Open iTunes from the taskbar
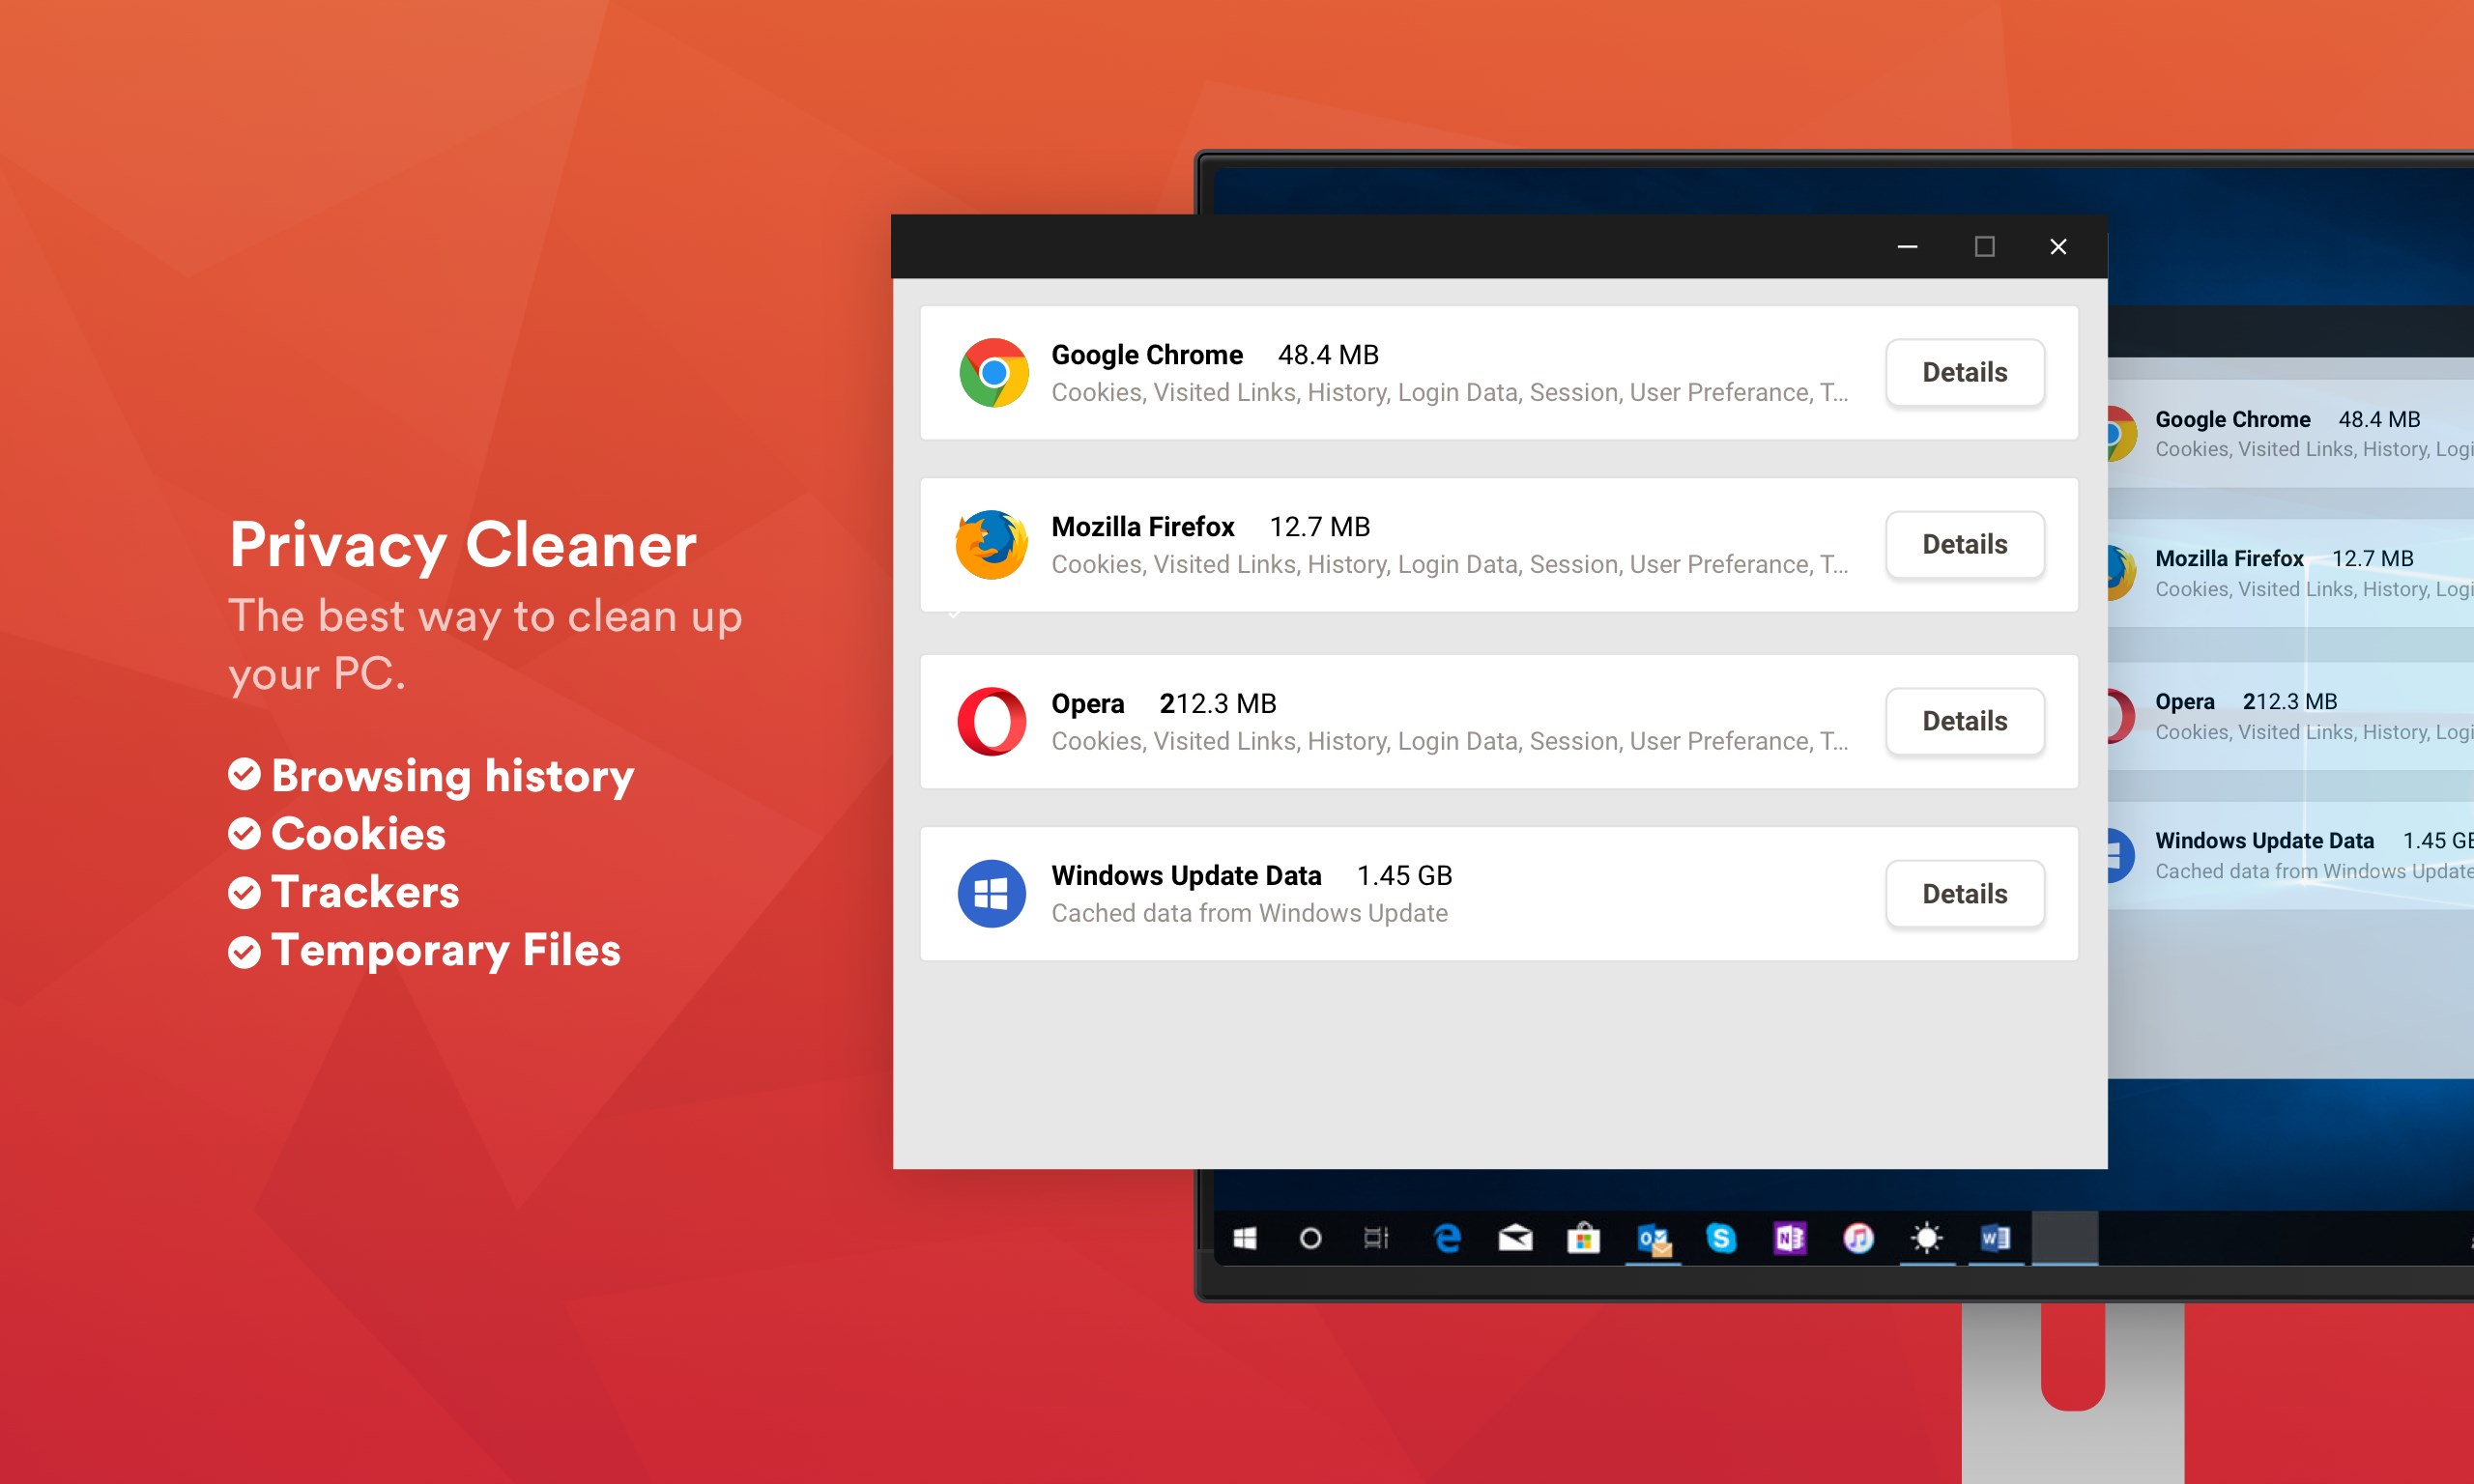 1858,1238
